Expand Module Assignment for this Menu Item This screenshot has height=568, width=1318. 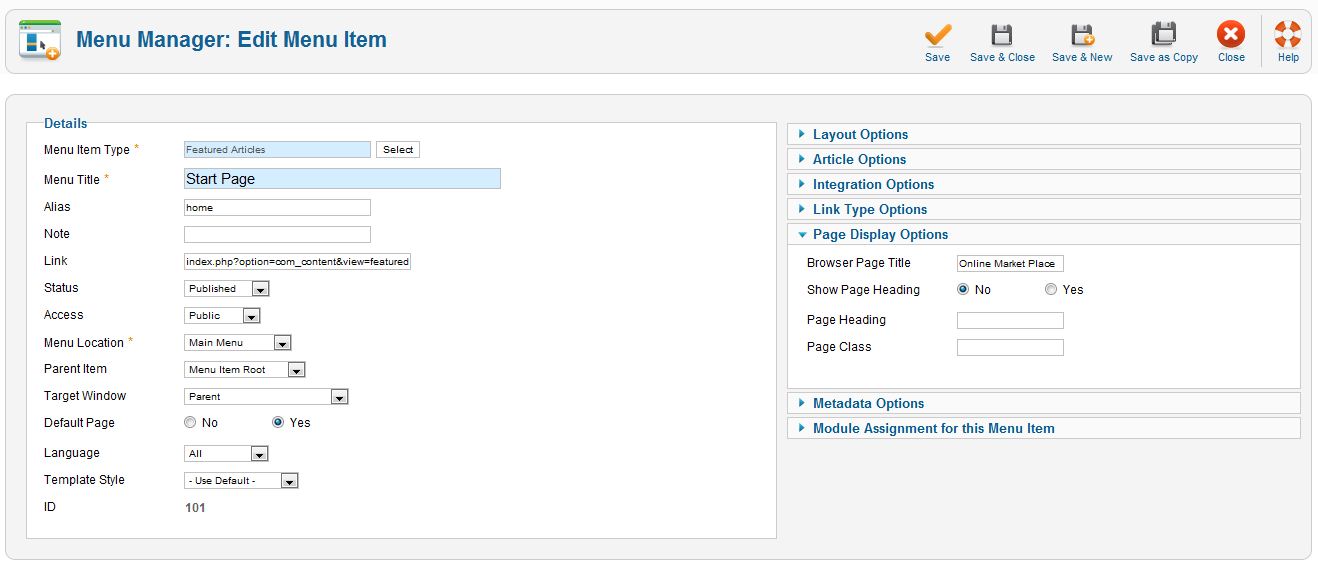(1044, 429)
